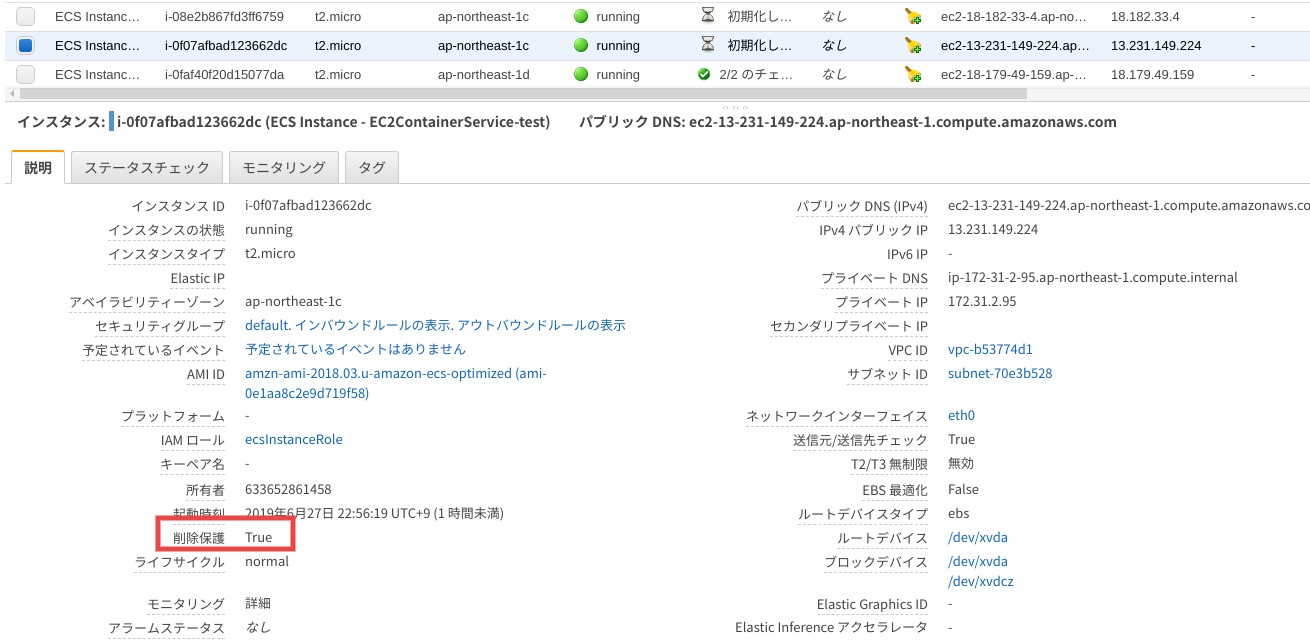The height and width of the screenshot is (640, 1310).
Task: Click IP address cell 18.179.49.159
Action: pyautogui.click(x=1152, y=75)
